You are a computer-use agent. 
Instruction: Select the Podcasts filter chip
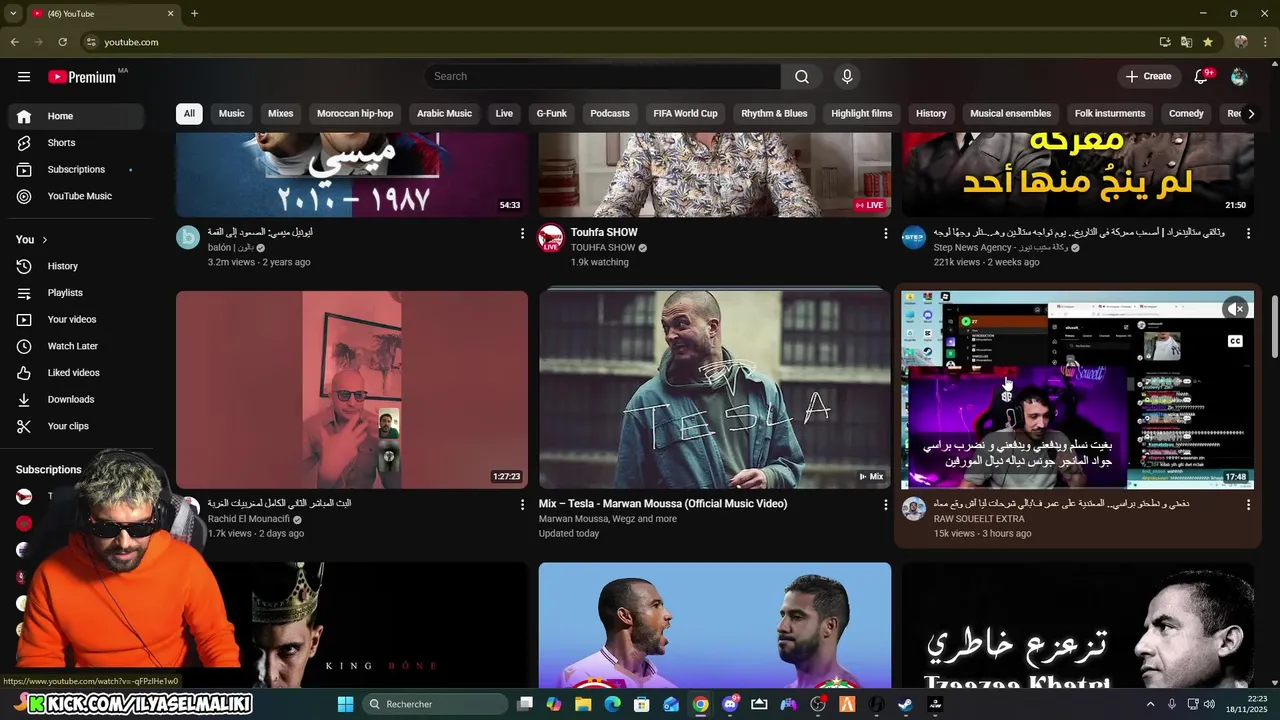click(610, 114)
